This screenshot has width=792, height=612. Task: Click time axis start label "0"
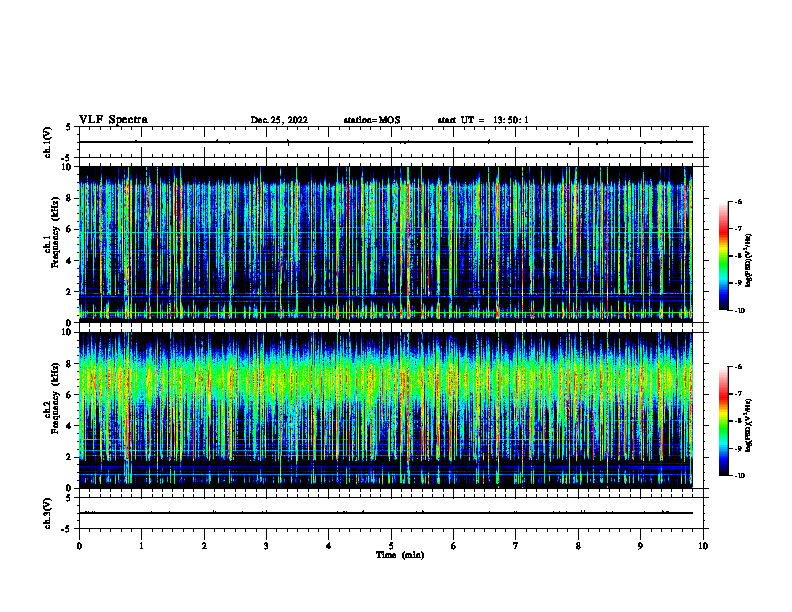point(79,546)
